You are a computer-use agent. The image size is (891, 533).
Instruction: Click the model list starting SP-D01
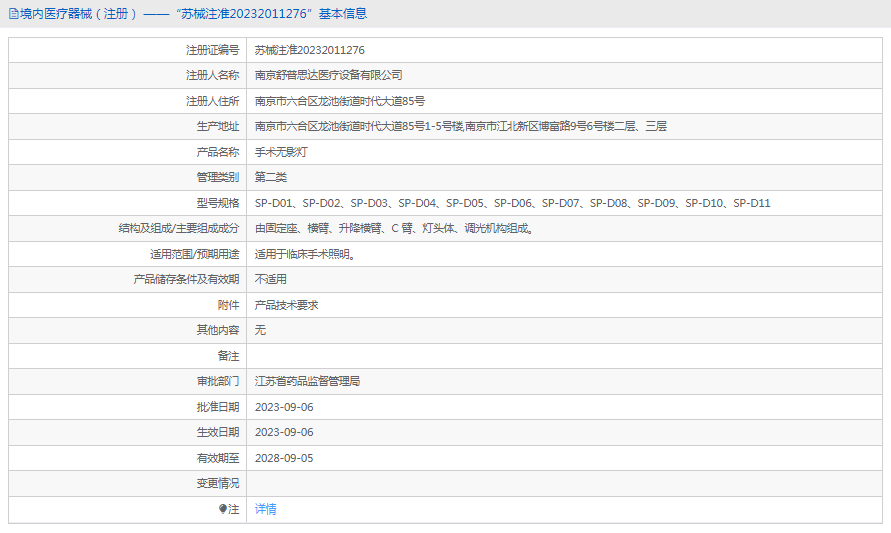click(x=513, y=203)
